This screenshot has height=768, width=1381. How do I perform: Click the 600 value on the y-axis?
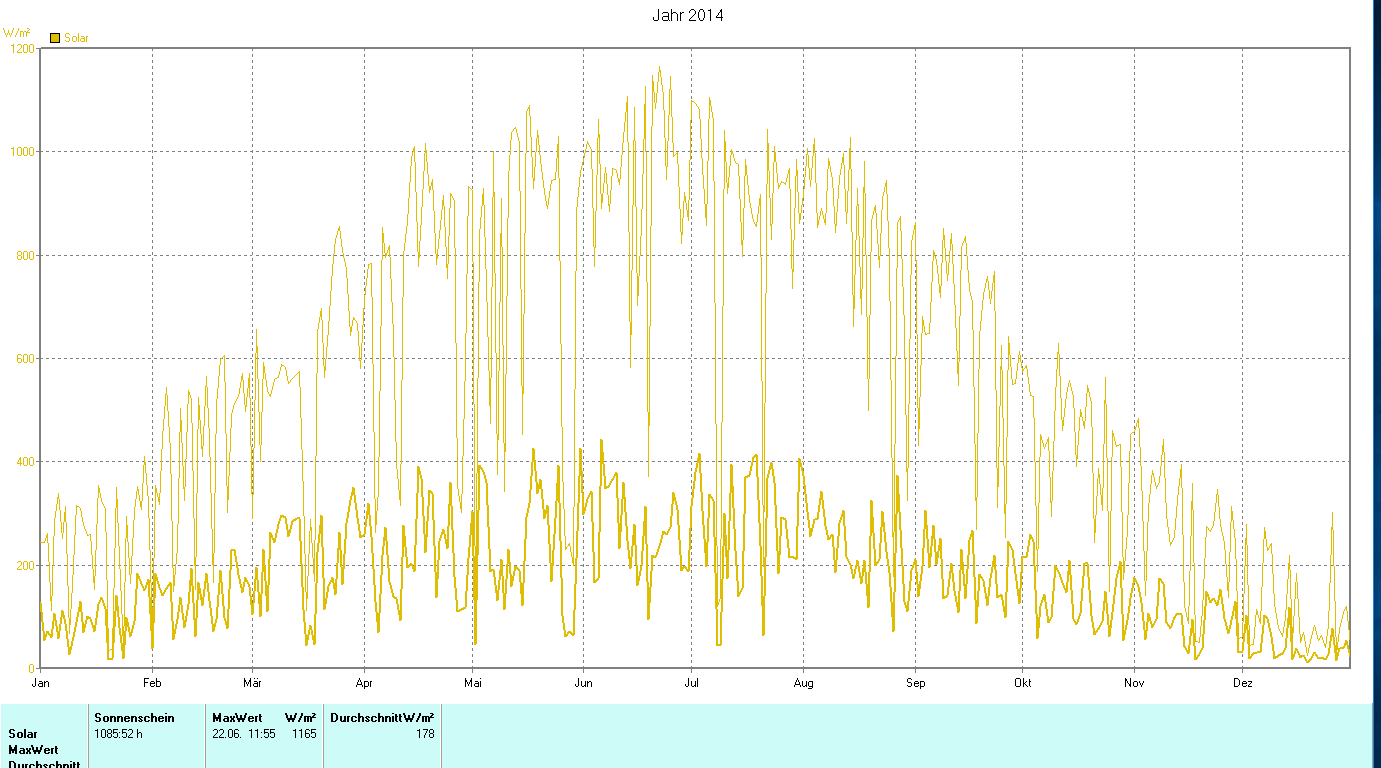point(24,358)
